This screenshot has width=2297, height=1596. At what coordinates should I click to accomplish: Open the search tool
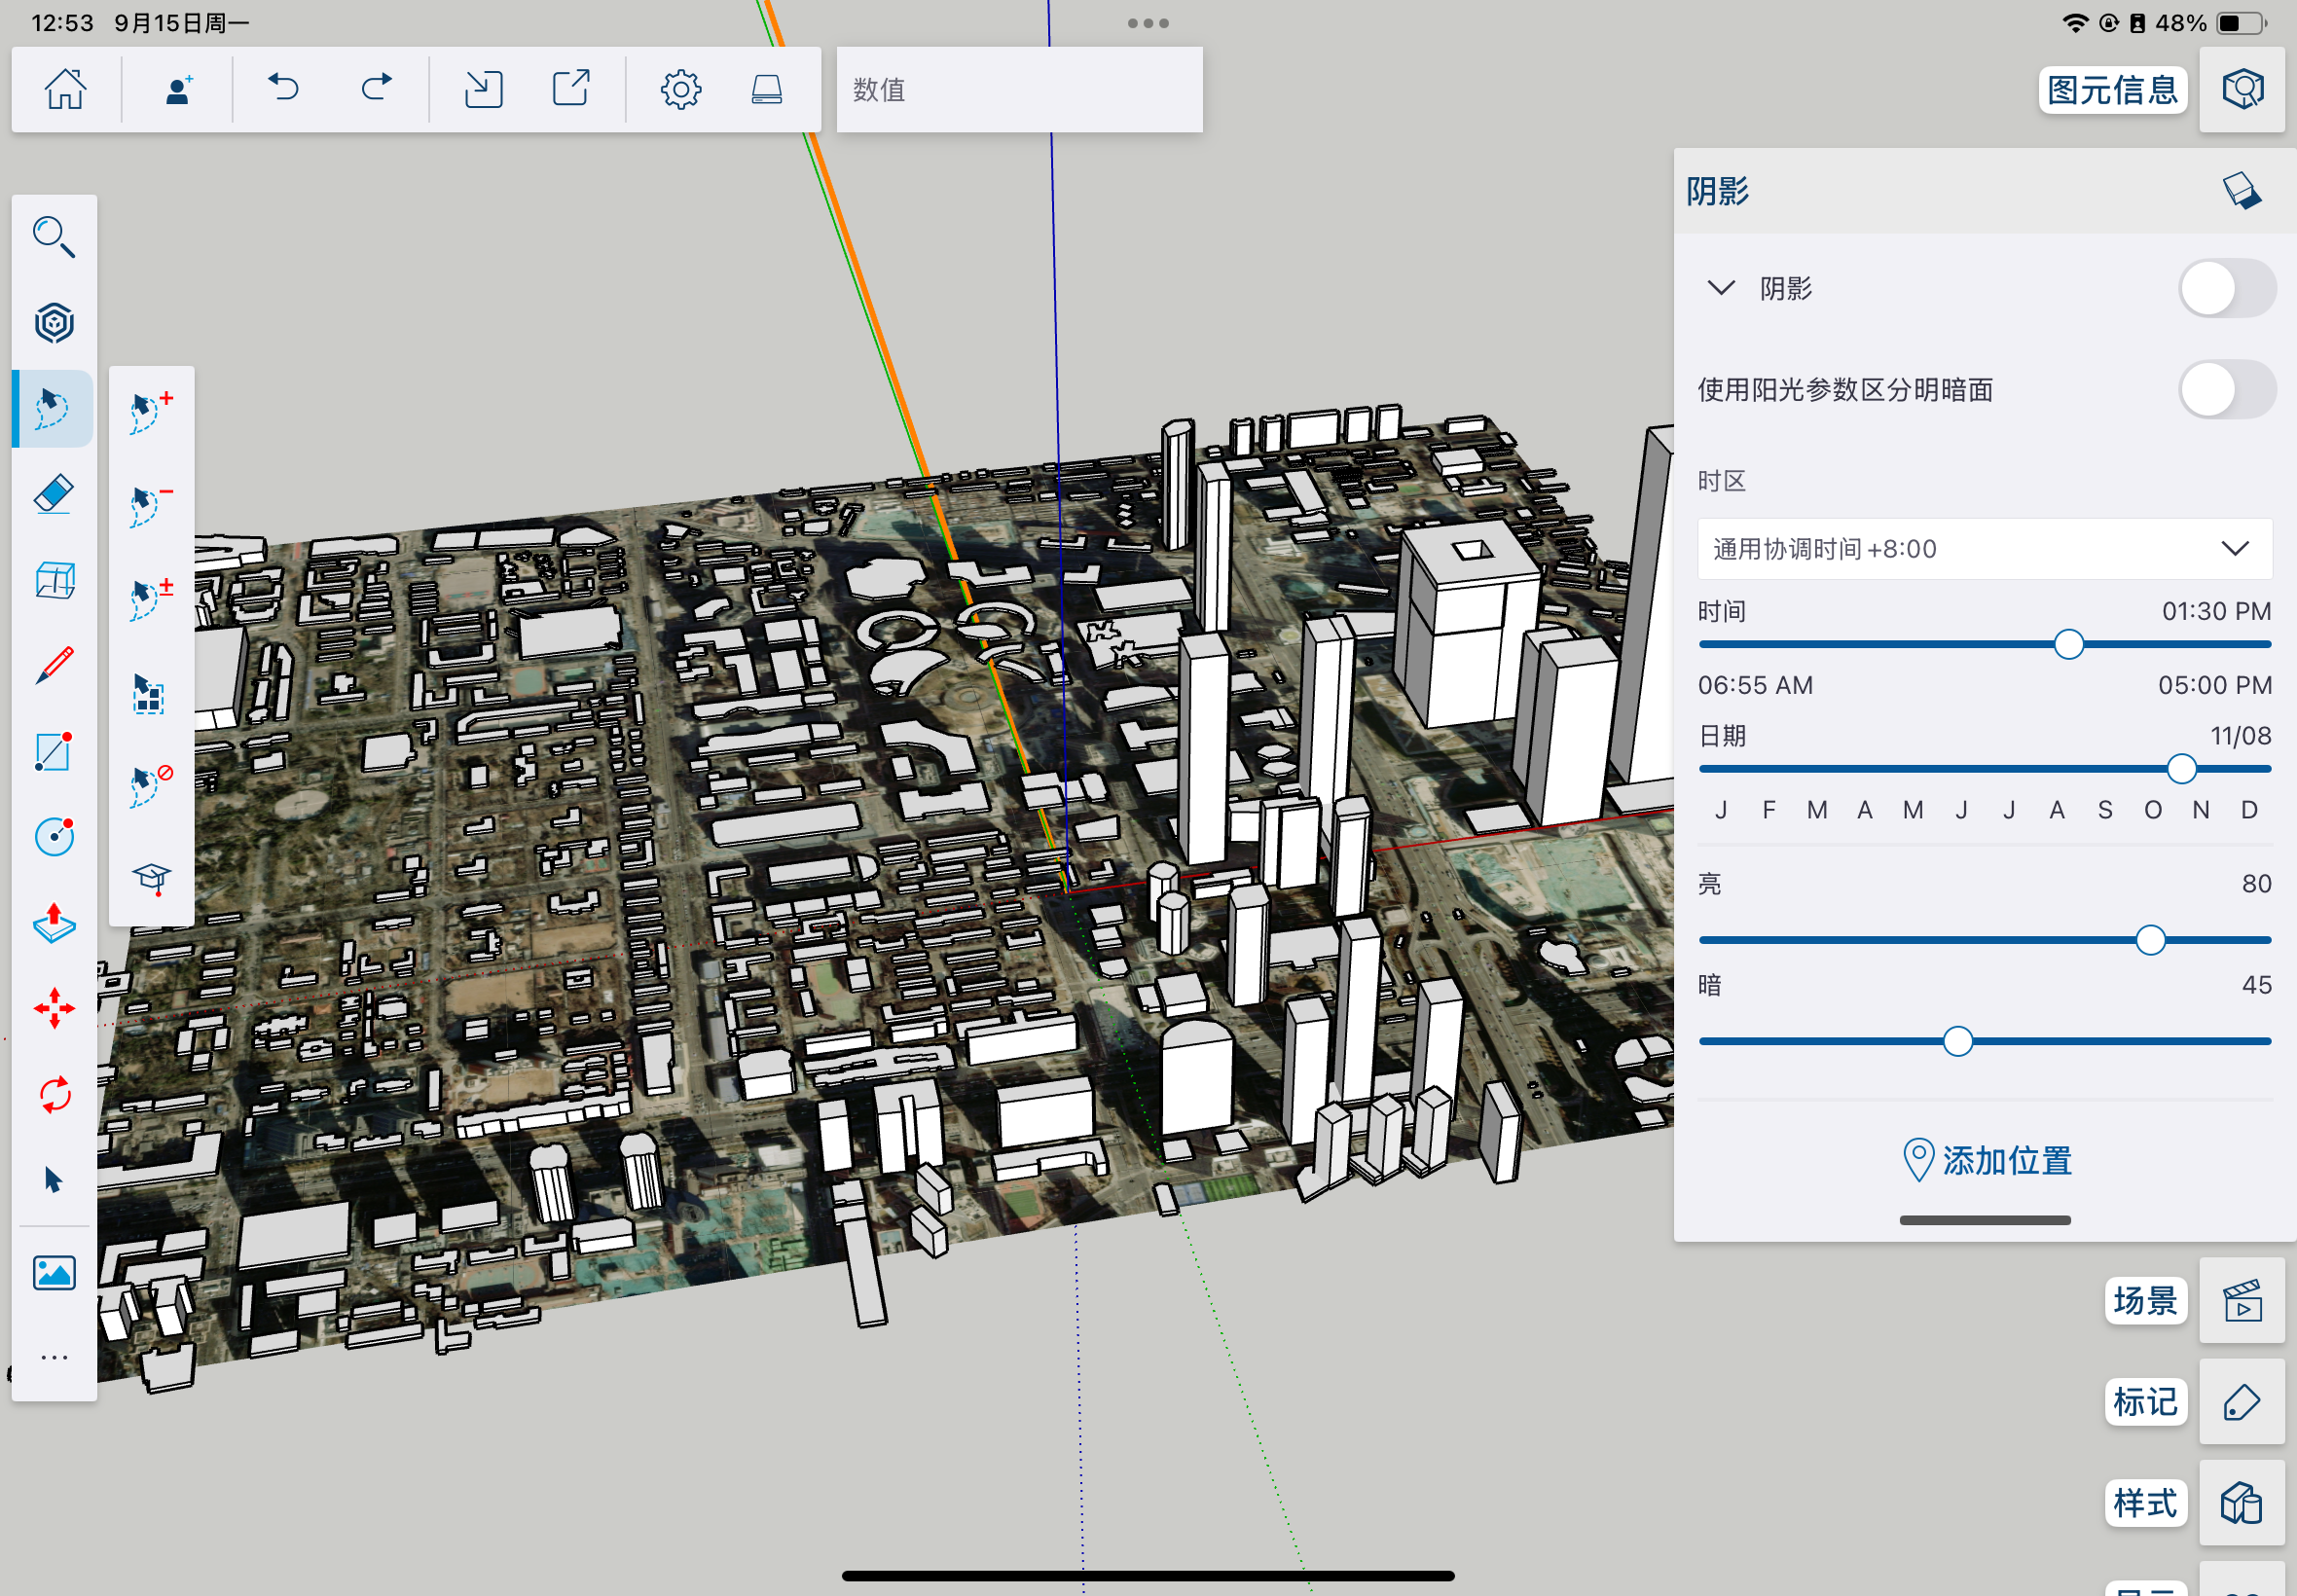pos(54,237)
